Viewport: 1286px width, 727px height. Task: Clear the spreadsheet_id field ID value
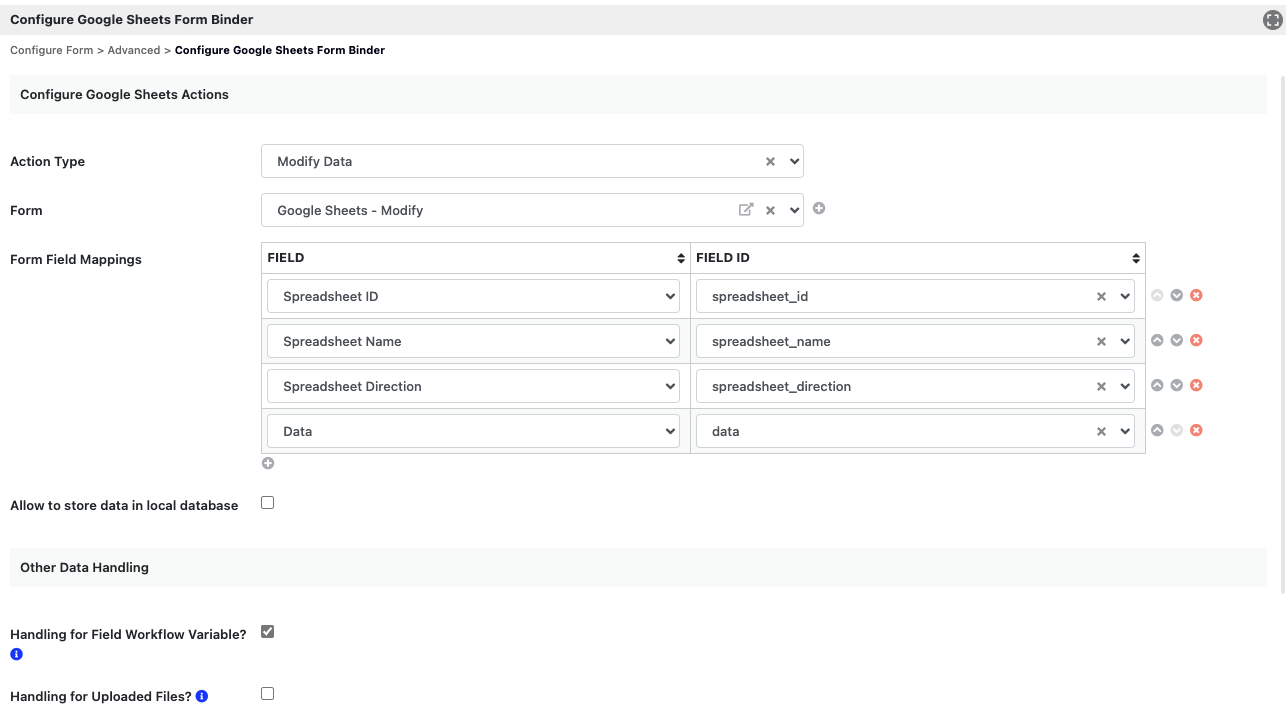click(x=1101, y=296)
